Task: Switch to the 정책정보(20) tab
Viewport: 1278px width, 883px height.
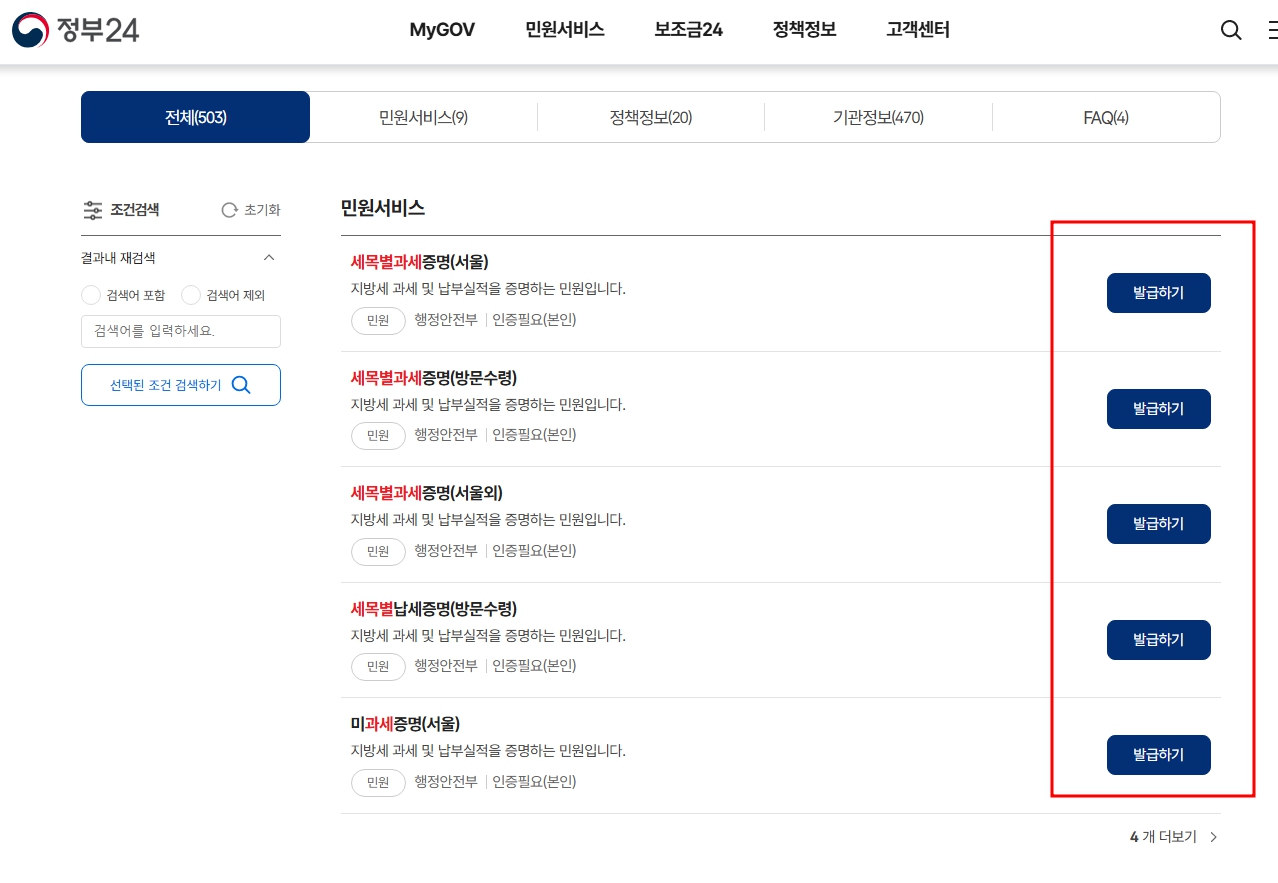Action: point(651,117)
